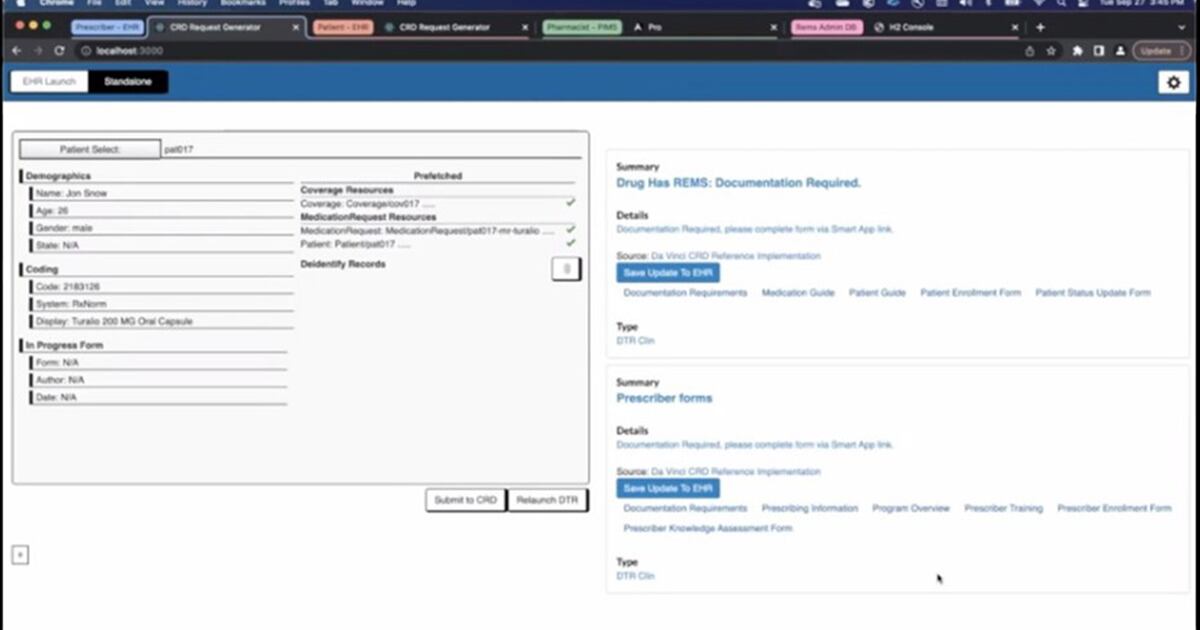Open the Prescribing Information link

coord(810,508)
